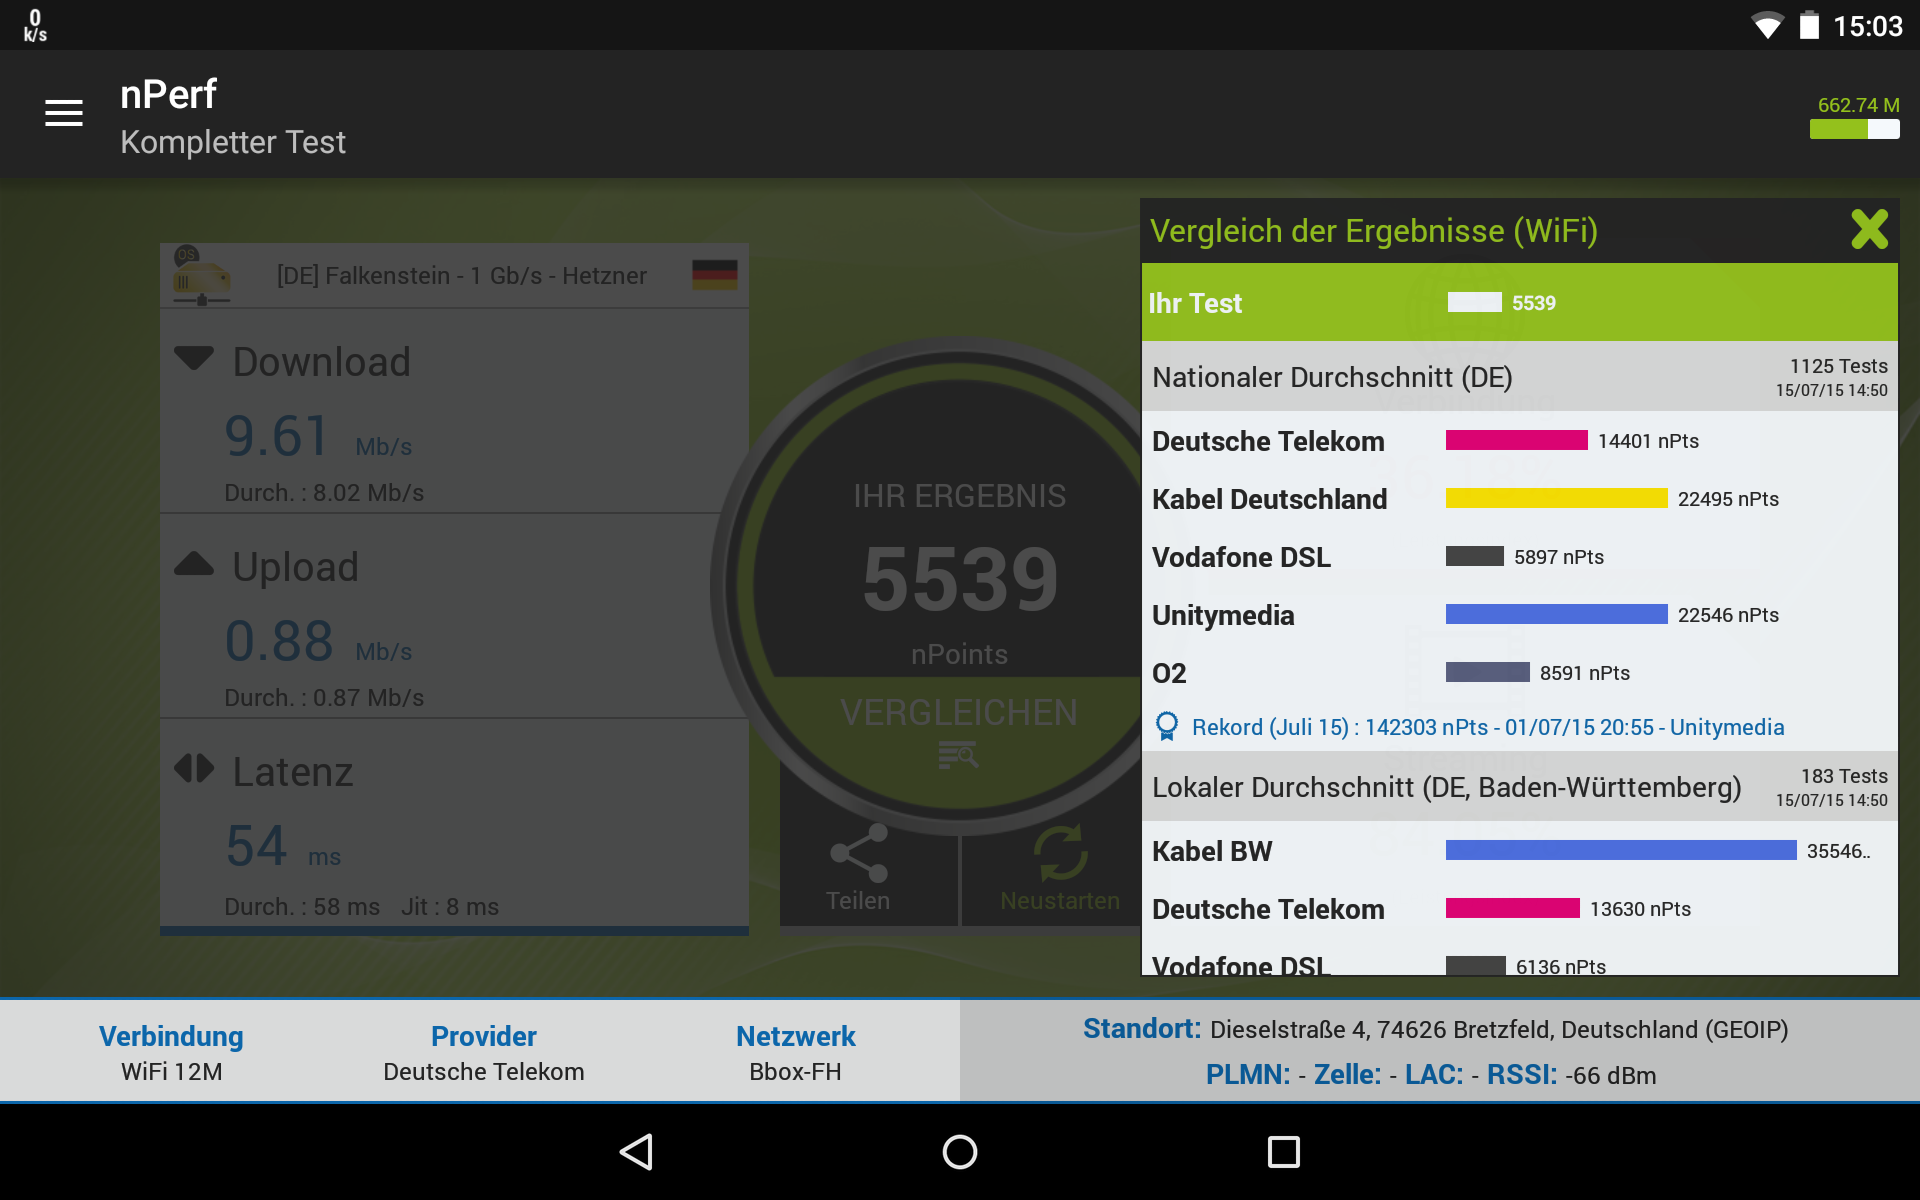
Task: Tap the 662.74 M data usage bar
Action: pyautogui.click(x=1855, y=129)
